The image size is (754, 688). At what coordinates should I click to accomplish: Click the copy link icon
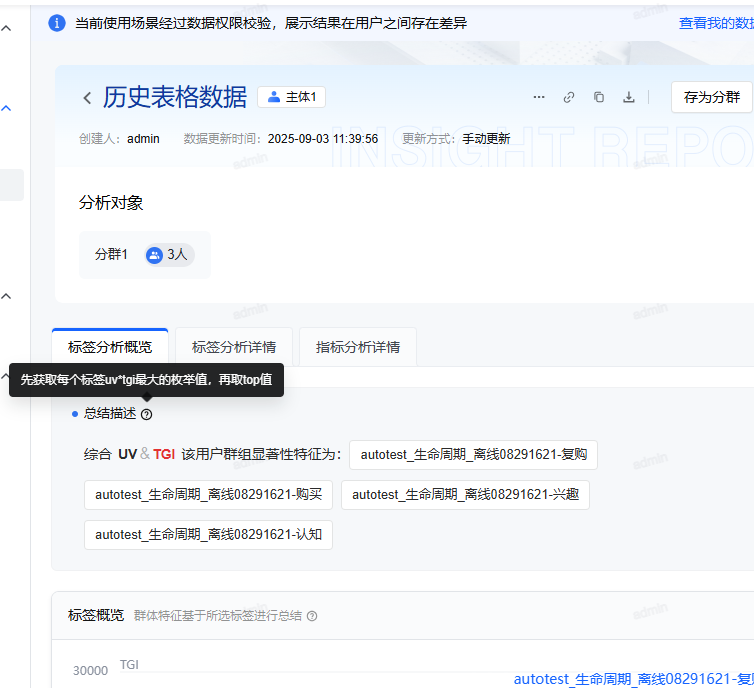point(569,97)
